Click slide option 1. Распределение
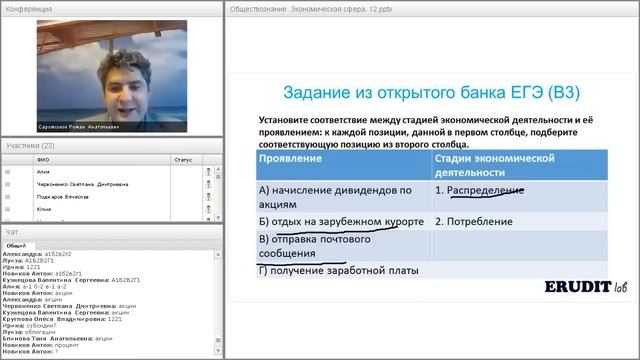This screenshot has width=640, height=360. (479, 190)
